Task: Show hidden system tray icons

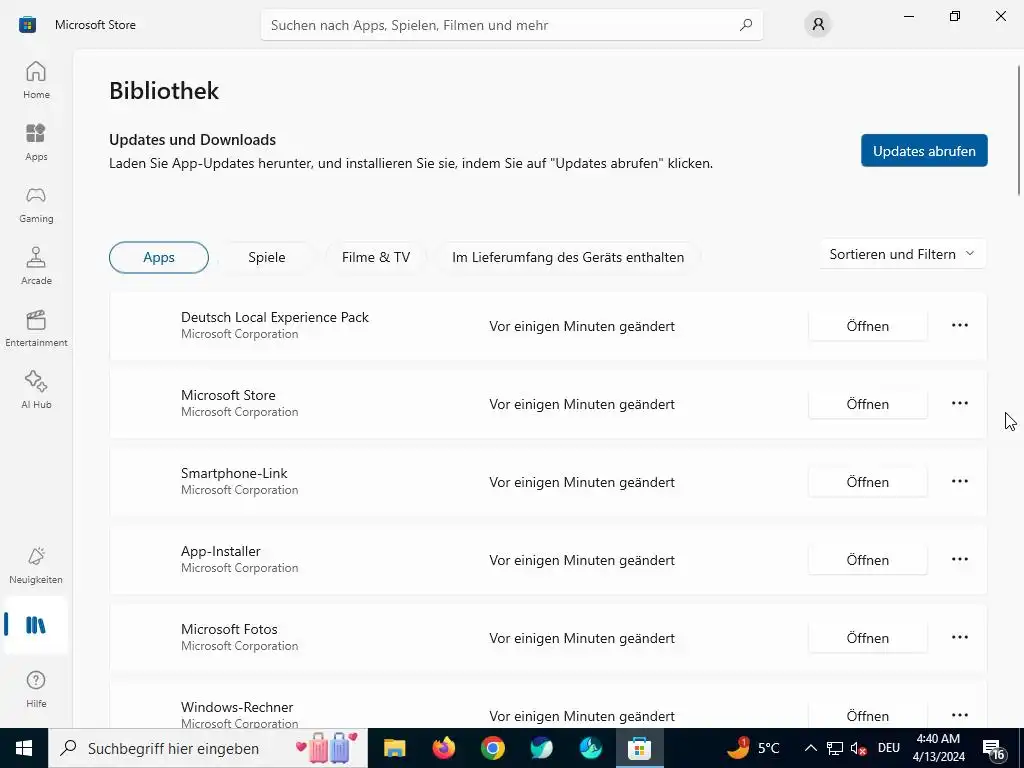Action: coord(810,748)
